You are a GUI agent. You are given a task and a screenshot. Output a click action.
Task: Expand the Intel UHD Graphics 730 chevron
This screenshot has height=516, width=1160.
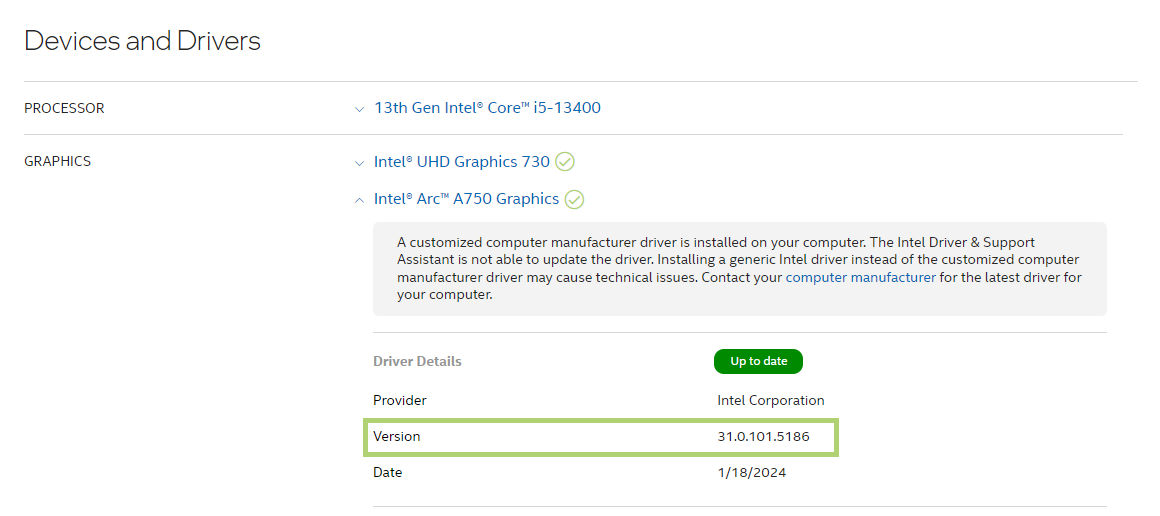(x=360, y=163)
